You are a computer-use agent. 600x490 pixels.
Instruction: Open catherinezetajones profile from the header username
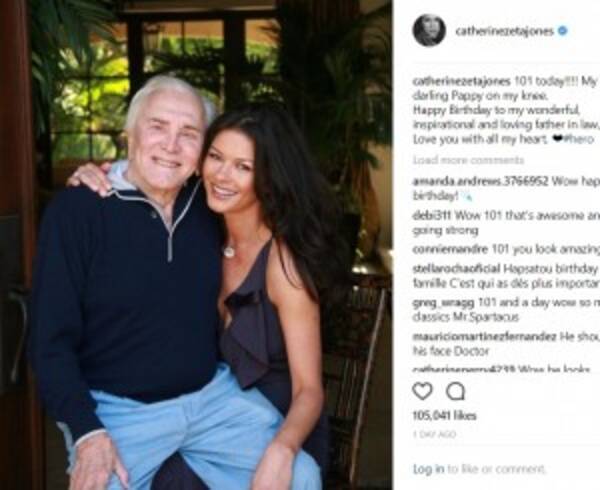point(505,31)
